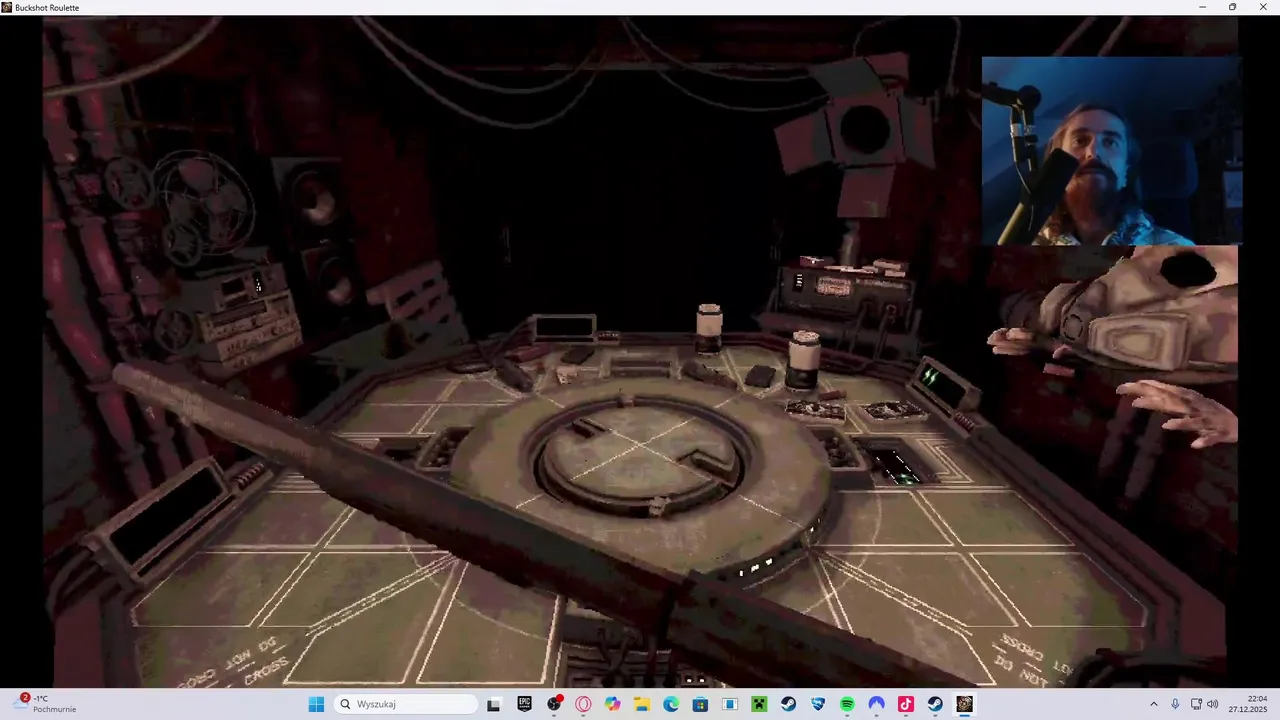This screenshot has height=720, width=1280.
Task: Open OBS Studio taskbar icon
Action: 554,704
